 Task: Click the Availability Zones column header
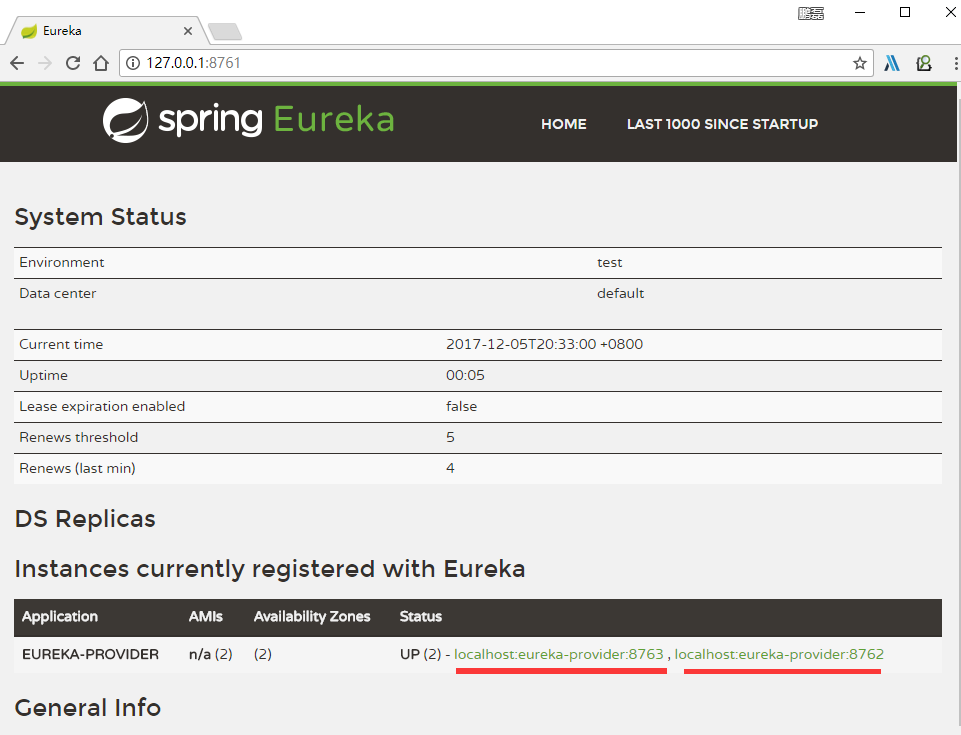click(x=312, y=617)
